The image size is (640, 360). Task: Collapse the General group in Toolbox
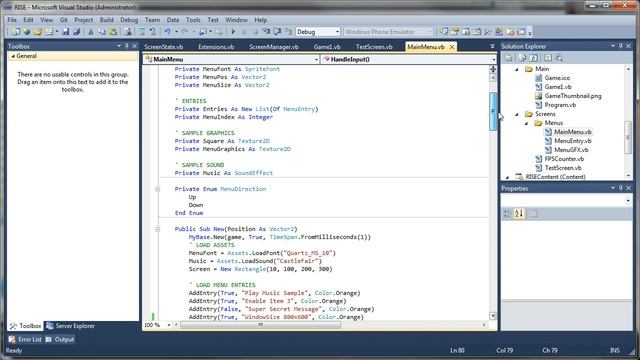click(x=13, y=56)
